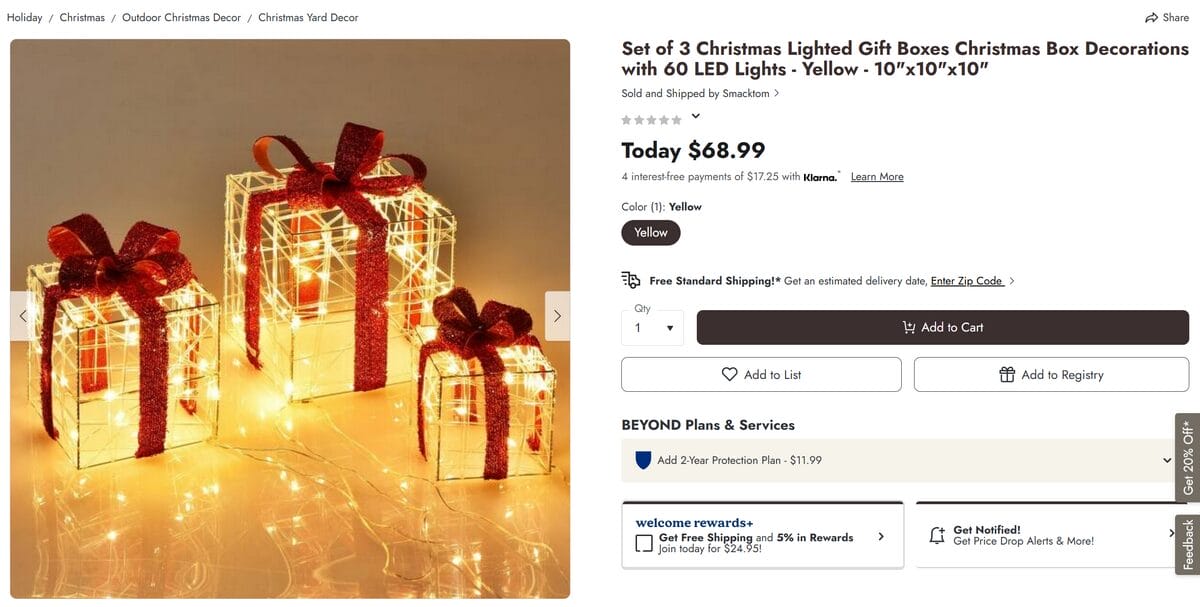Tick the welcome rewards+ checkbox
Image resolution: width=1200 pixels, height=607 pixels.
[644, 544]
